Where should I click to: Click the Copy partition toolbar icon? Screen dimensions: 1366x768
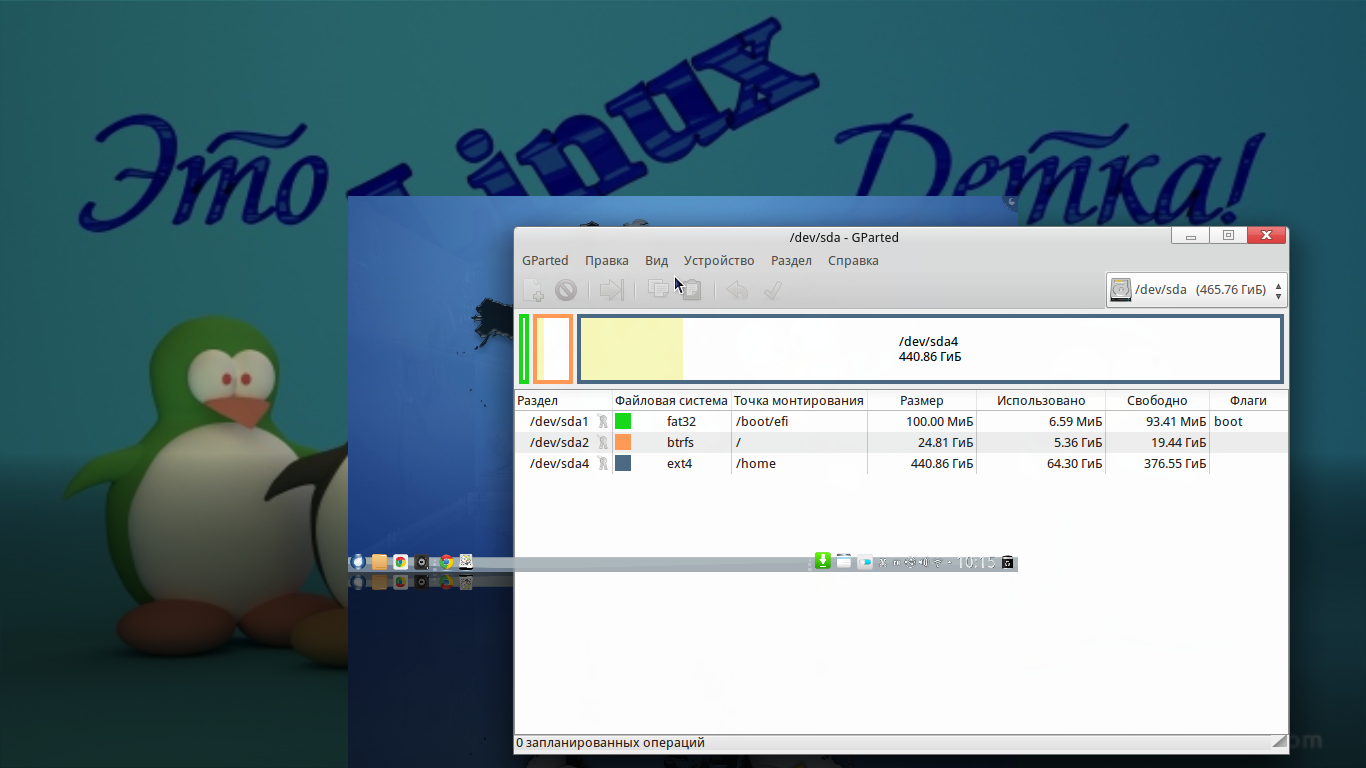point(659,290)
